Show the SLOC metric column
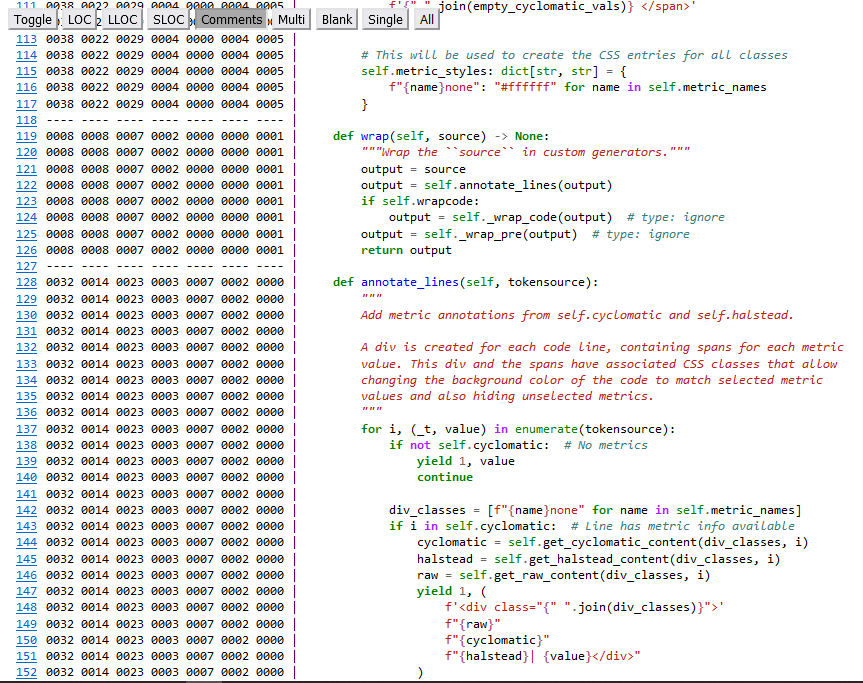This screenshot has width=863, height=683. pos(168,20)
